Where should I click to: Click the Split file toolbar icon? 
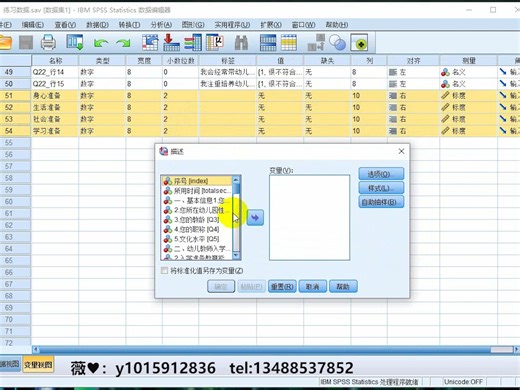(268, 43)
